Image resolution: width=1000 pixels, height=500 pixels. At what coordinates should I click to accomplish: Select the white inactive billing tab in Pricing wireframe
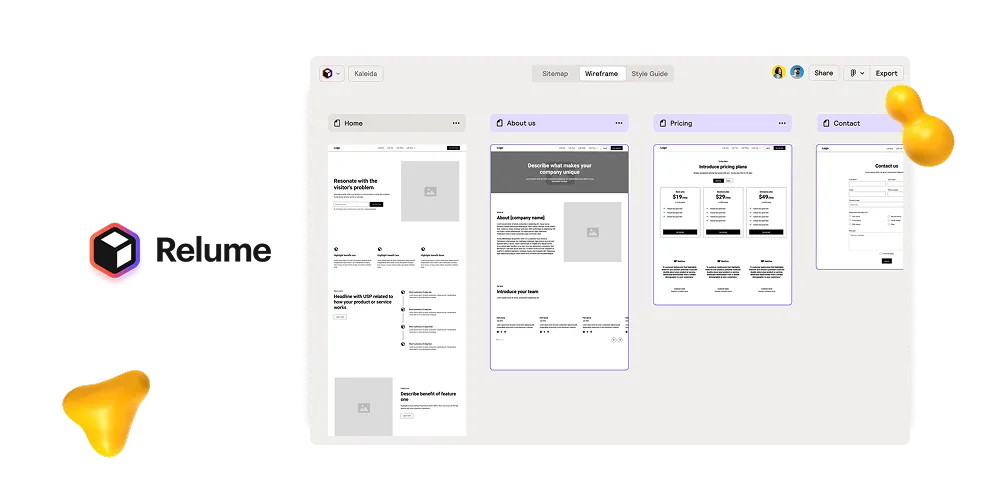click(728, 180)
